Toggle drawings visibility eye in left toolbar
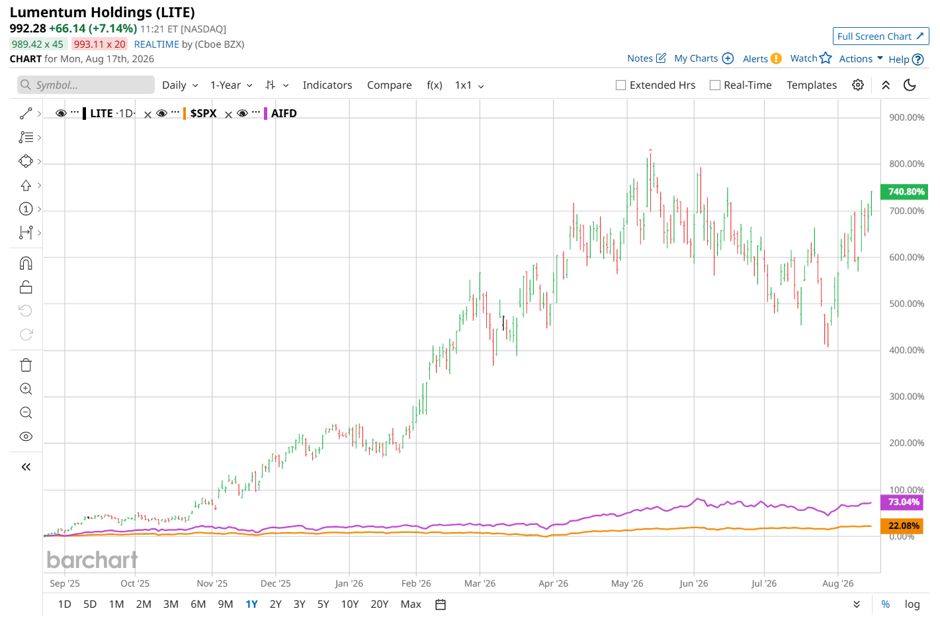Viewport: 940px width, 619px height. pyautogui.click(x=26, y=436)
